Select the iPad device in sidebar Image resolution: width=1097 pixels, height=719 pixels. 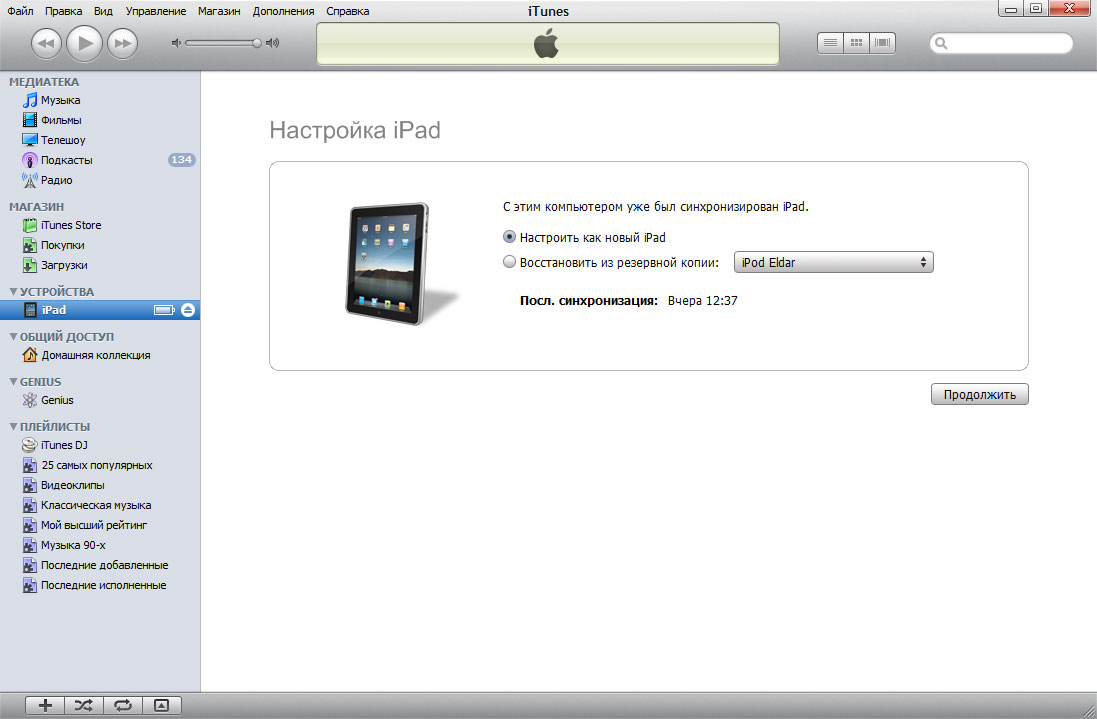pos(100,310)
